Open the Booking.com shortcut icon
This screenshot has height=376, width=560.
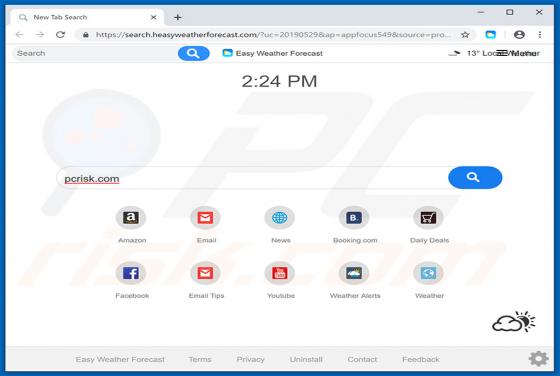pos(354,217)
